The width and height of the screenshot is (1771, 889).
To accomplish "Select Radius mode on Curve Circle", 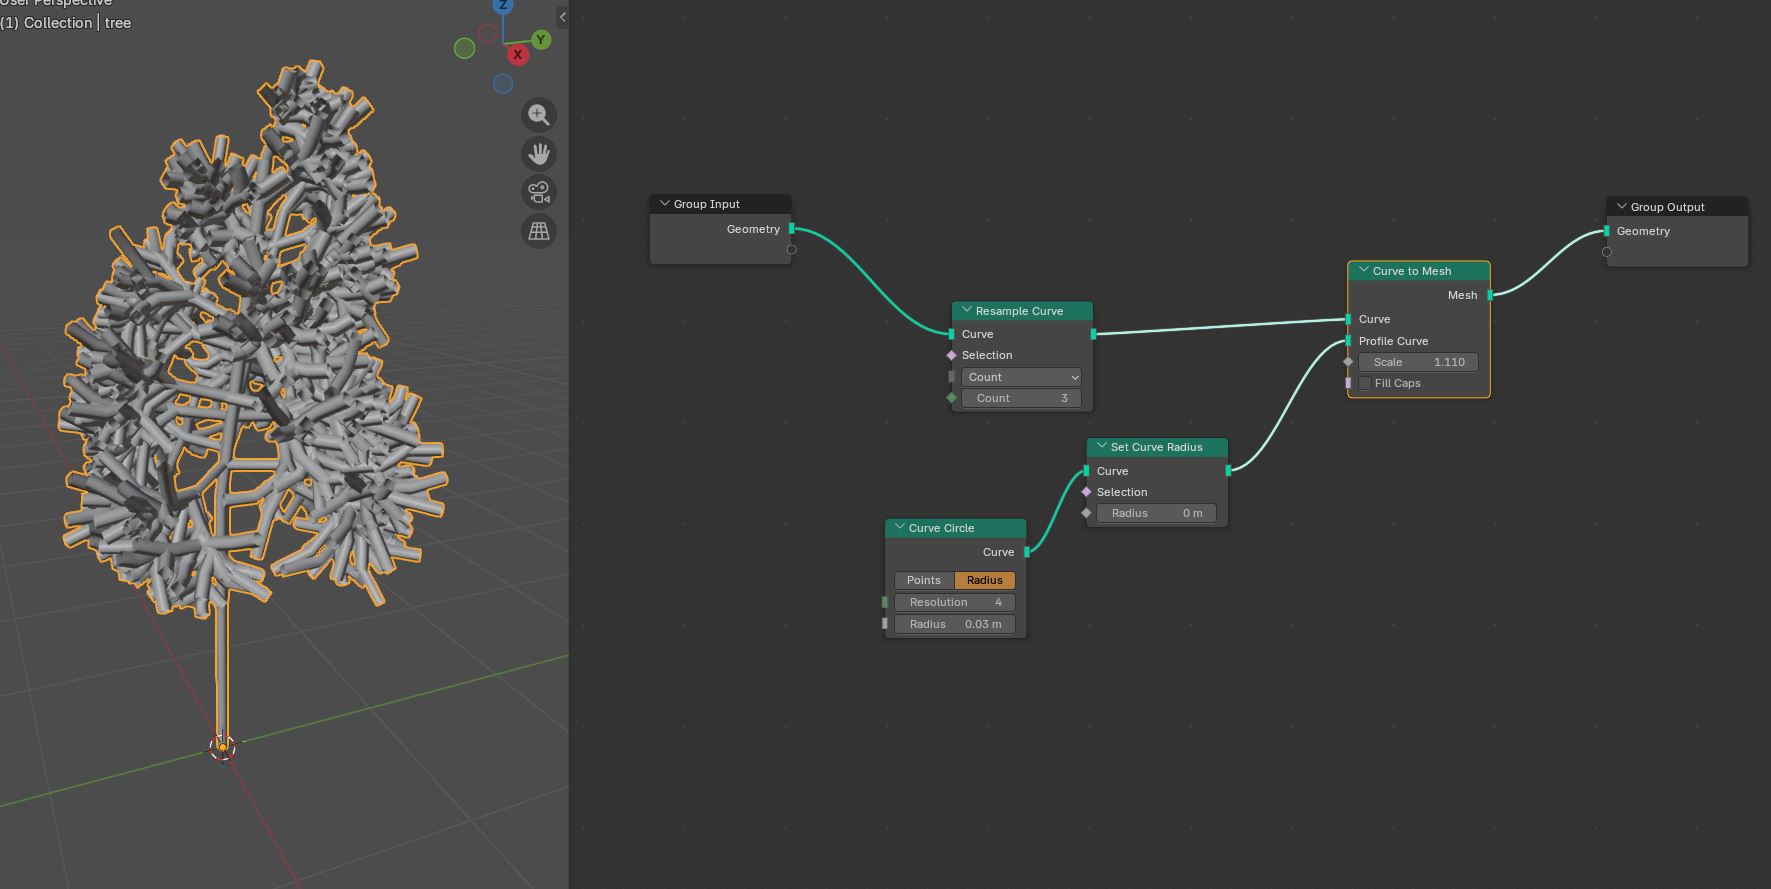I will (x=985, y=580).
